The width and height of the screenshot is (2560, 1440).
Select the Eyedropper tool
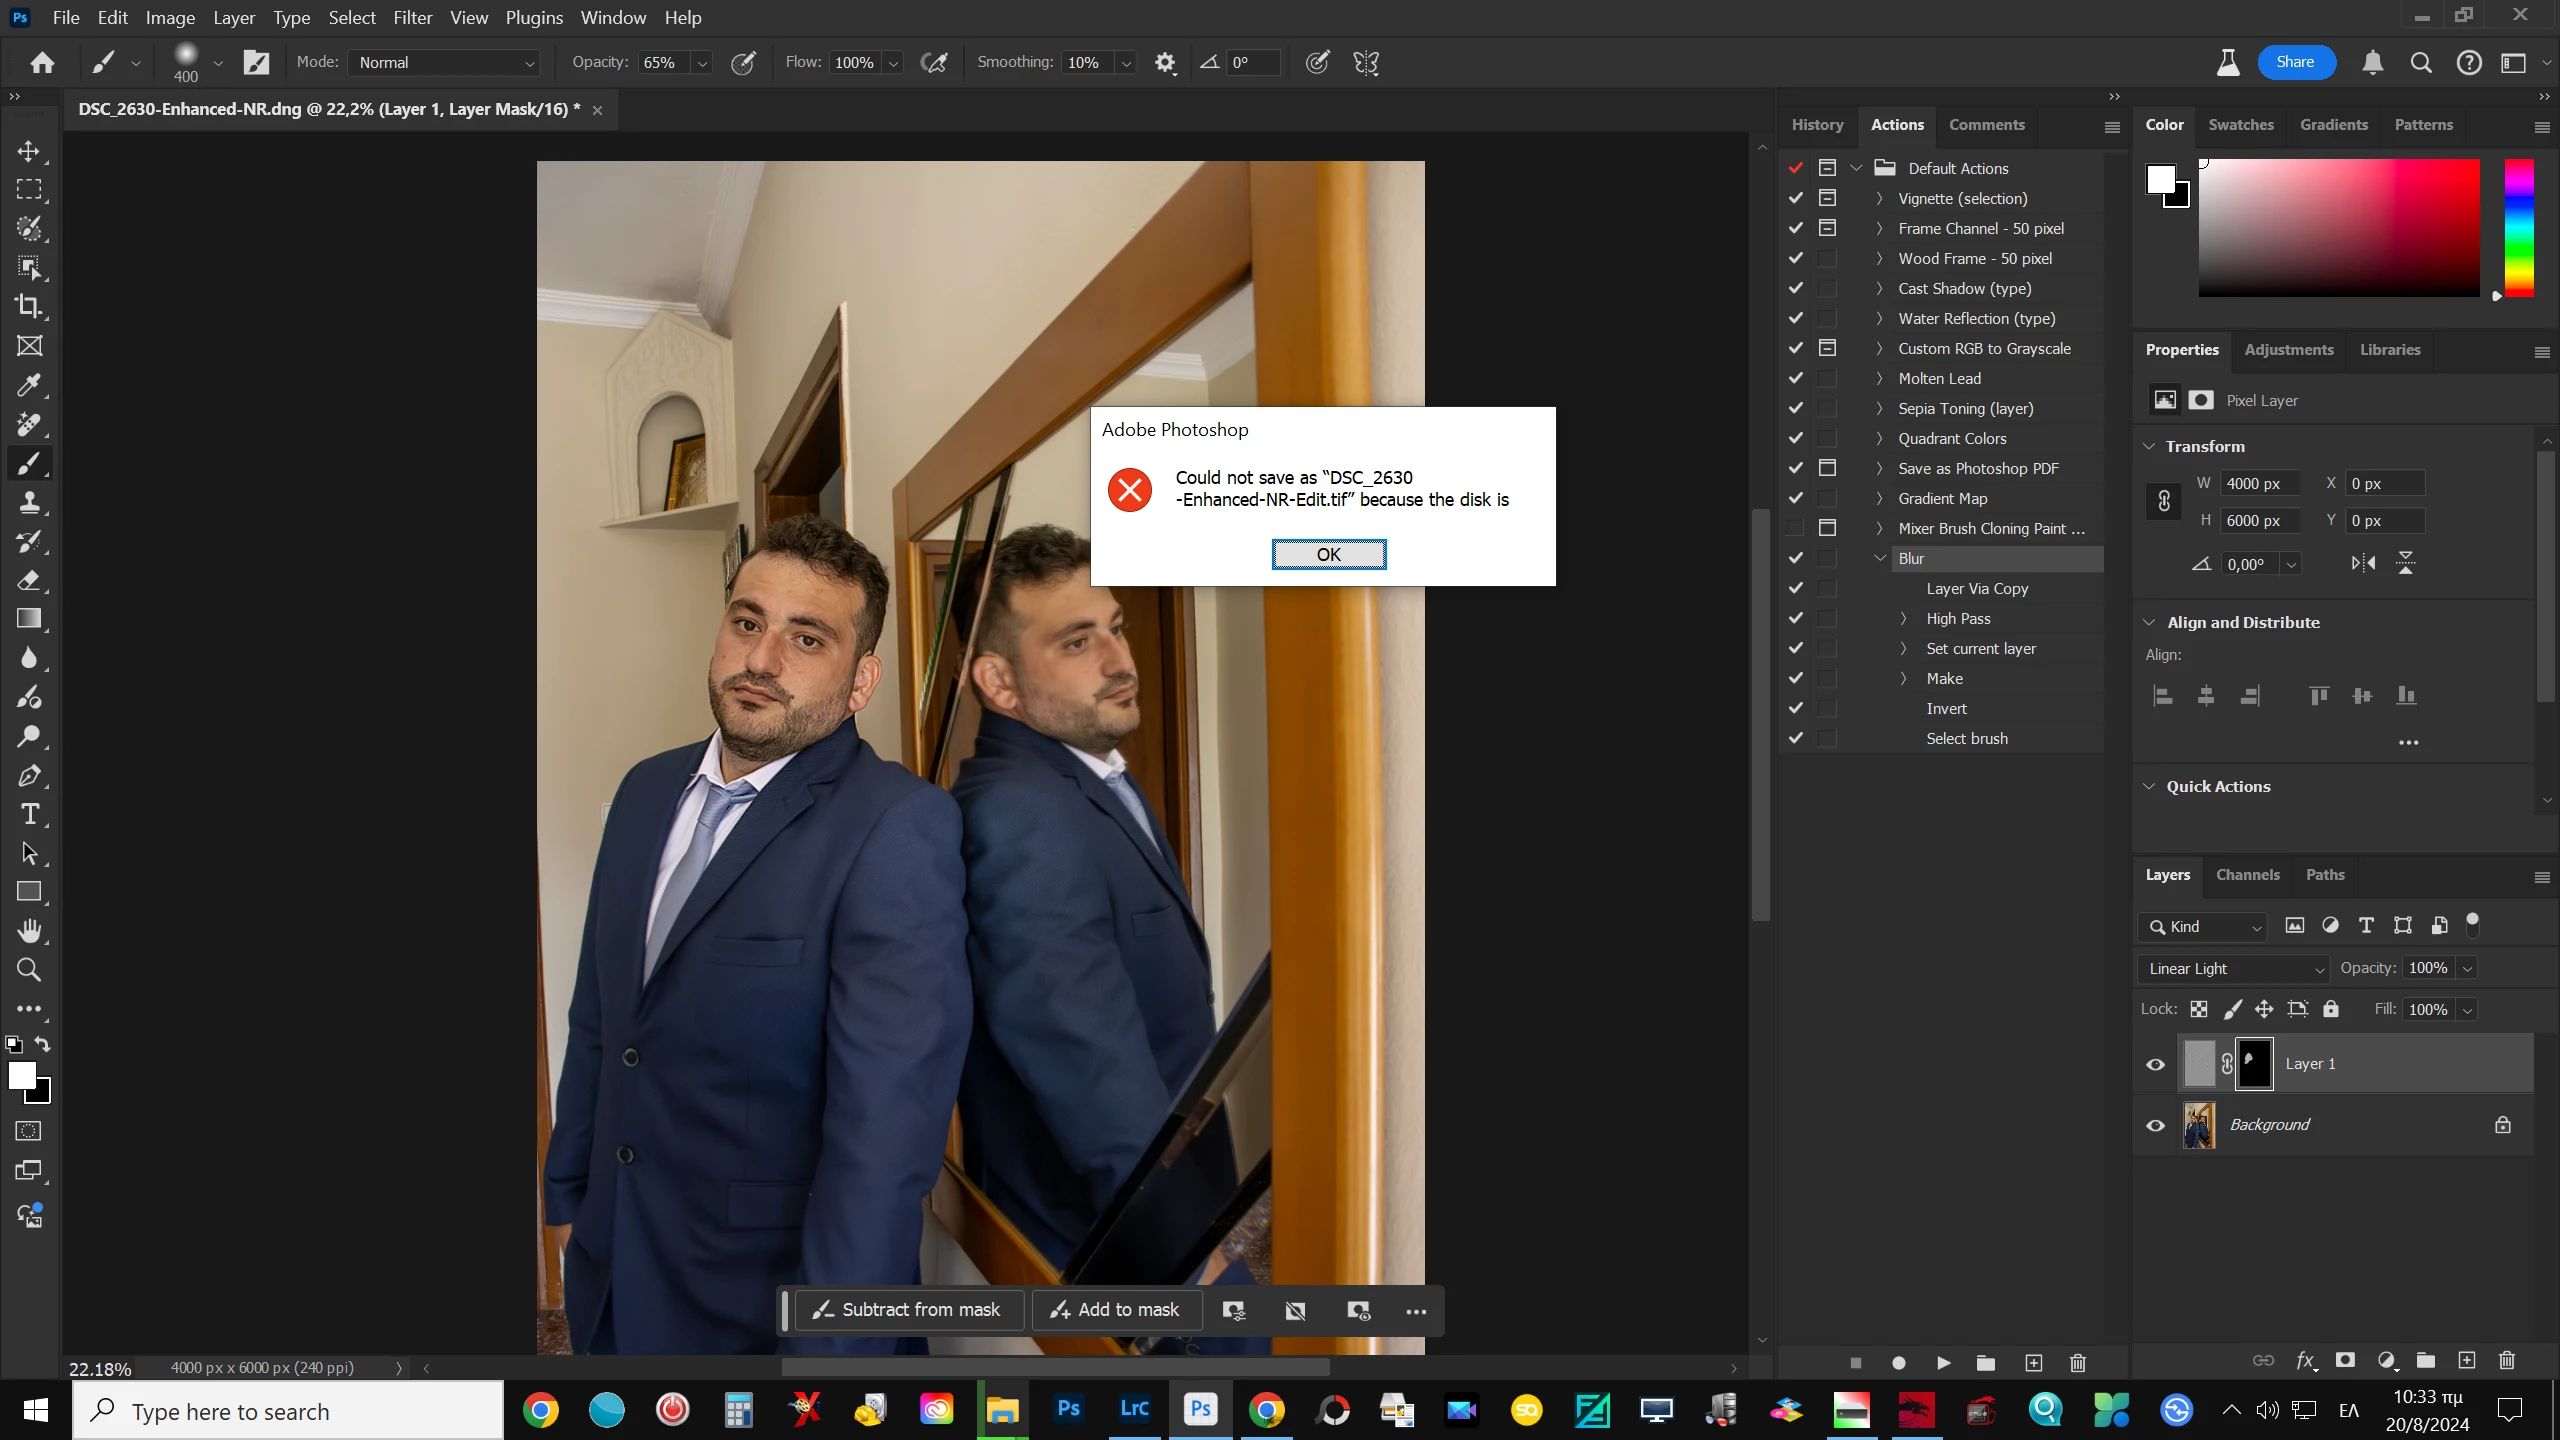[x=29, y=385]
